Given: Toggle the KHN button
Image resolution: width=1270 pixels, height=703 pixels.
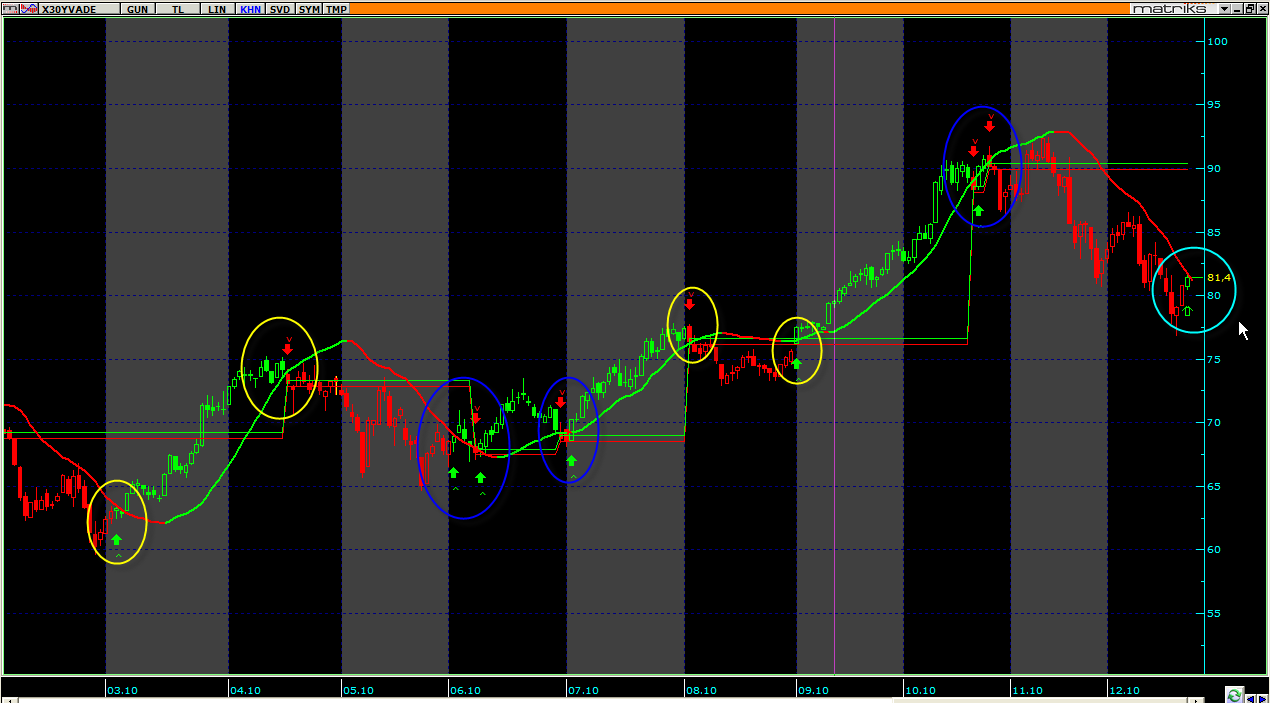Looking at the screenshot, I should pyautogui.click(x=250, y=8).
